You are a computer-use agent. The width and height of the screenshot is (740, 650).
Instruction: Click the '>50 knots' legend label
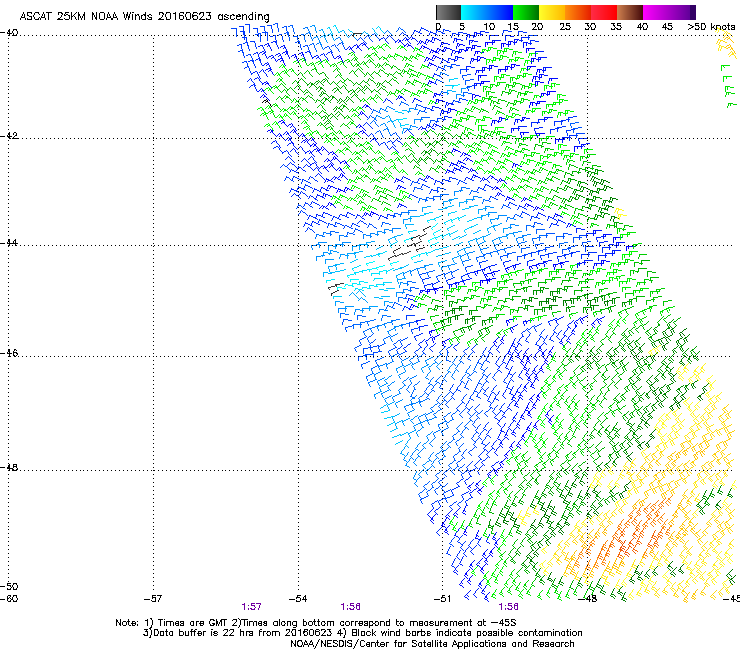tap(711, 27)
